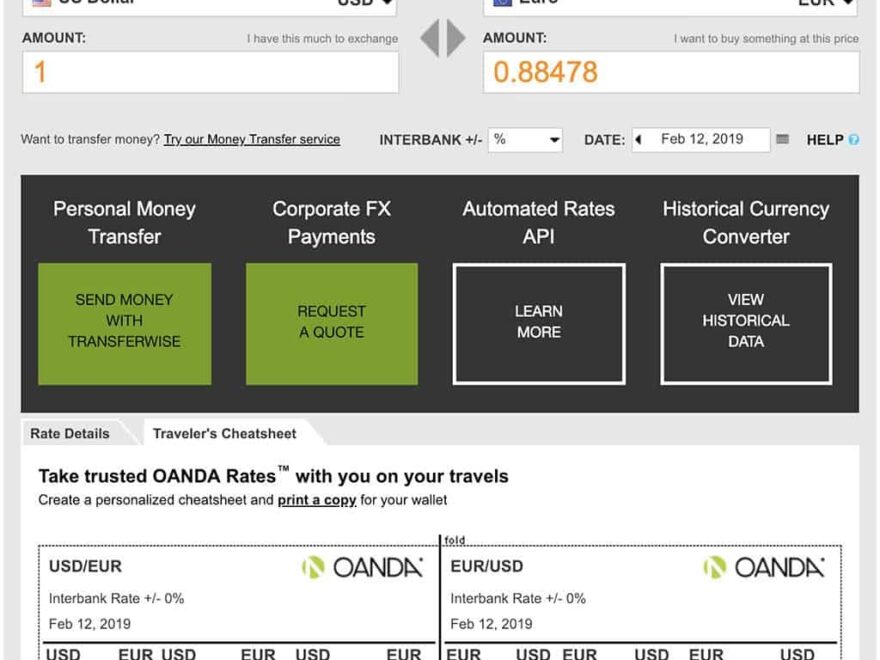Go to previous date with the left arrow

click(638, 140)
